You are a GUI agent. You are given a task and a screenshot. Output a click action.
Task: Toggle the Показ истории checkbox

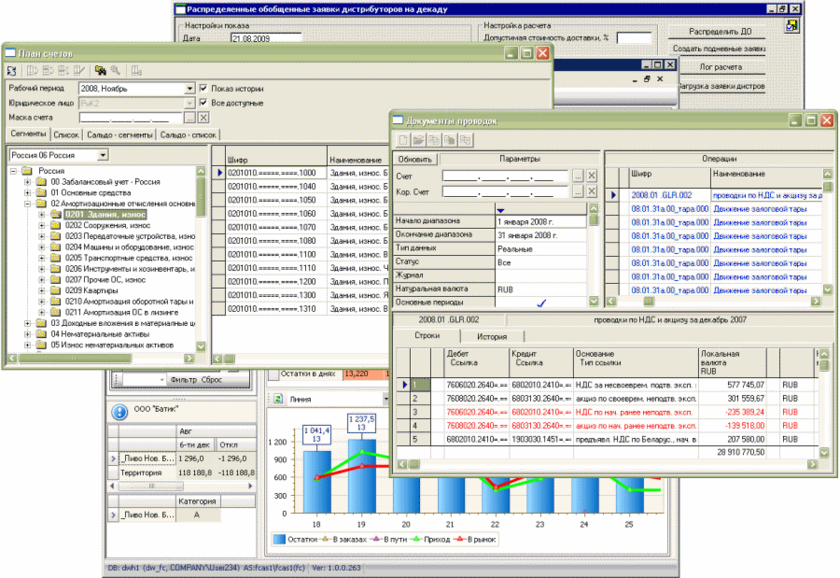coord(204,88)
